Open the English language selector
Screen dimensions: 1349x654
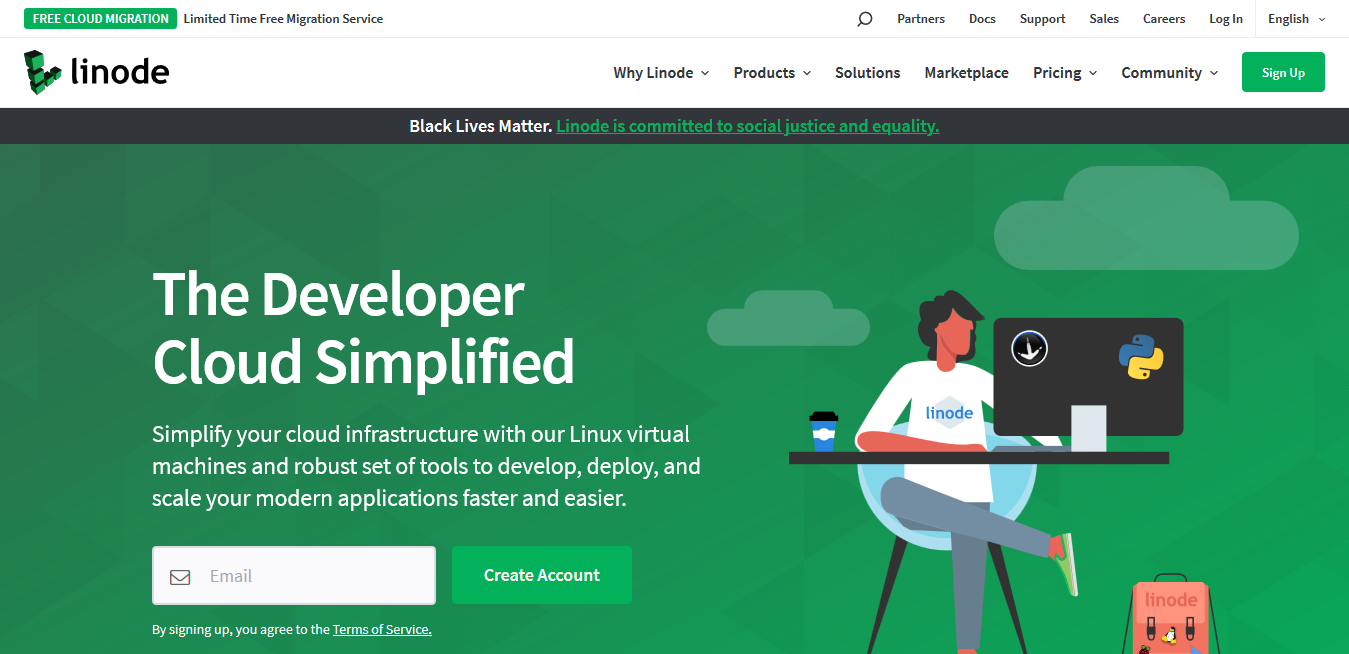coord(1297,19)
